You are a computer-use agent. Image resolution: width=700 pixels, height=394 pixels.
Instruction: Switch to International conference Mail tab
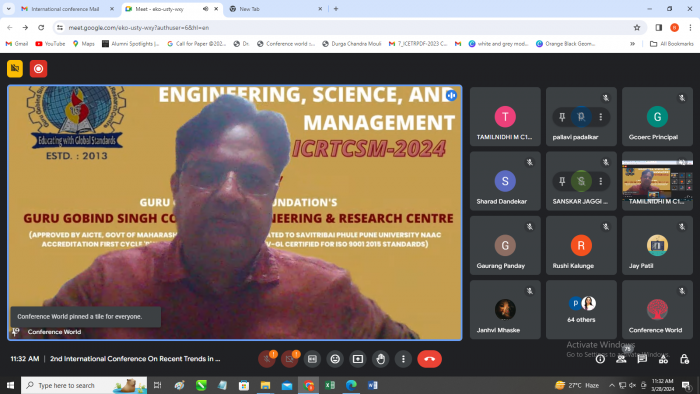click(67, 9)
